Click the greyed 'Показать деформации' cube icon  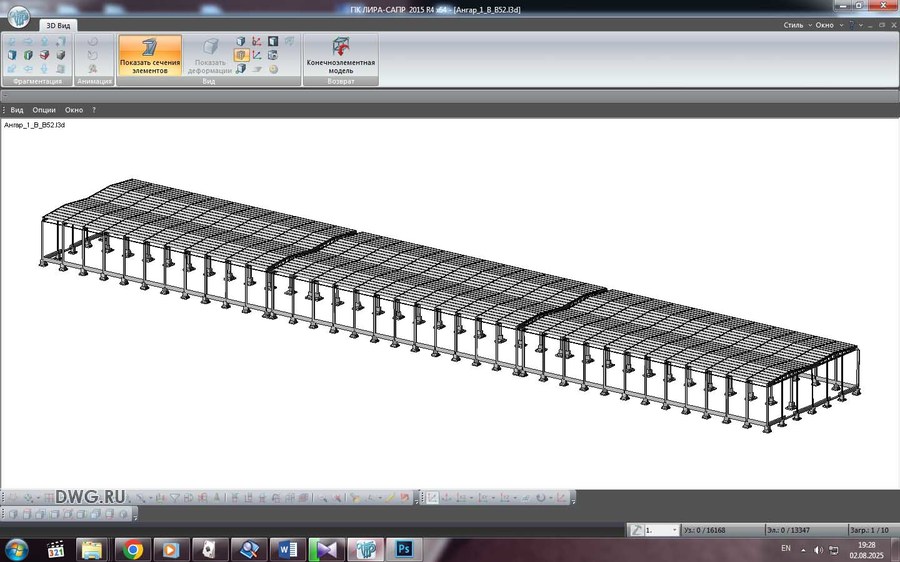210,46
